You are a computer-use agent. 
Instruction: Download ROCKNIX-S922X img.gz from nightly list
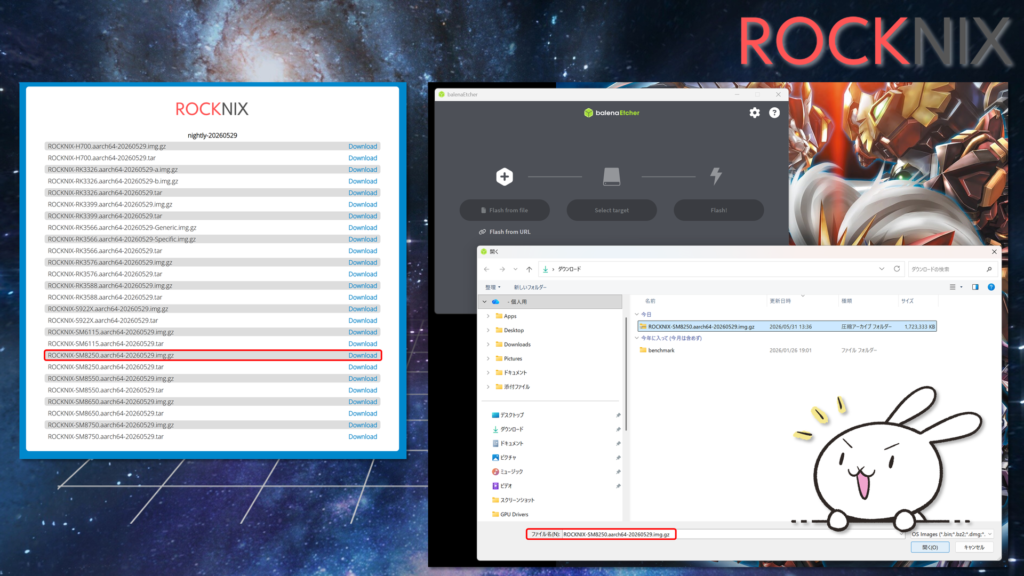click(362, 309)
